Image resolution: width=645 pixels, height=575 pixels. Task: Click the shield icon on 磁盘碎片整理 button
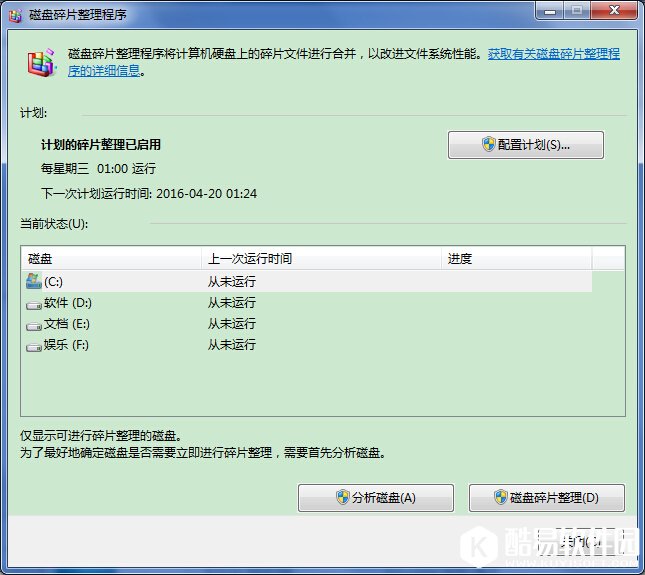[x=501, y=497]
